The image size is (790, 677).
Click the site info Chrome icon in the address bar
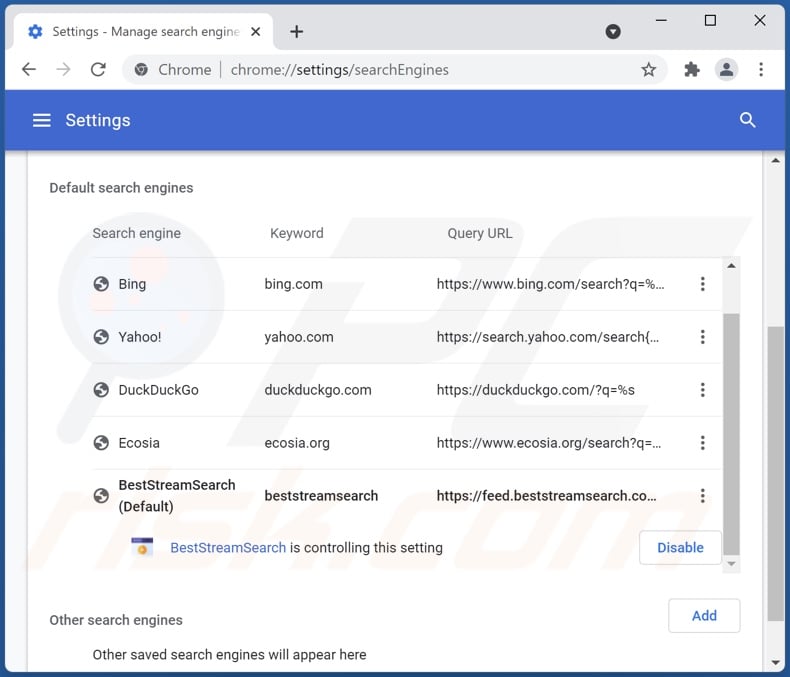[x=141, y=70]
